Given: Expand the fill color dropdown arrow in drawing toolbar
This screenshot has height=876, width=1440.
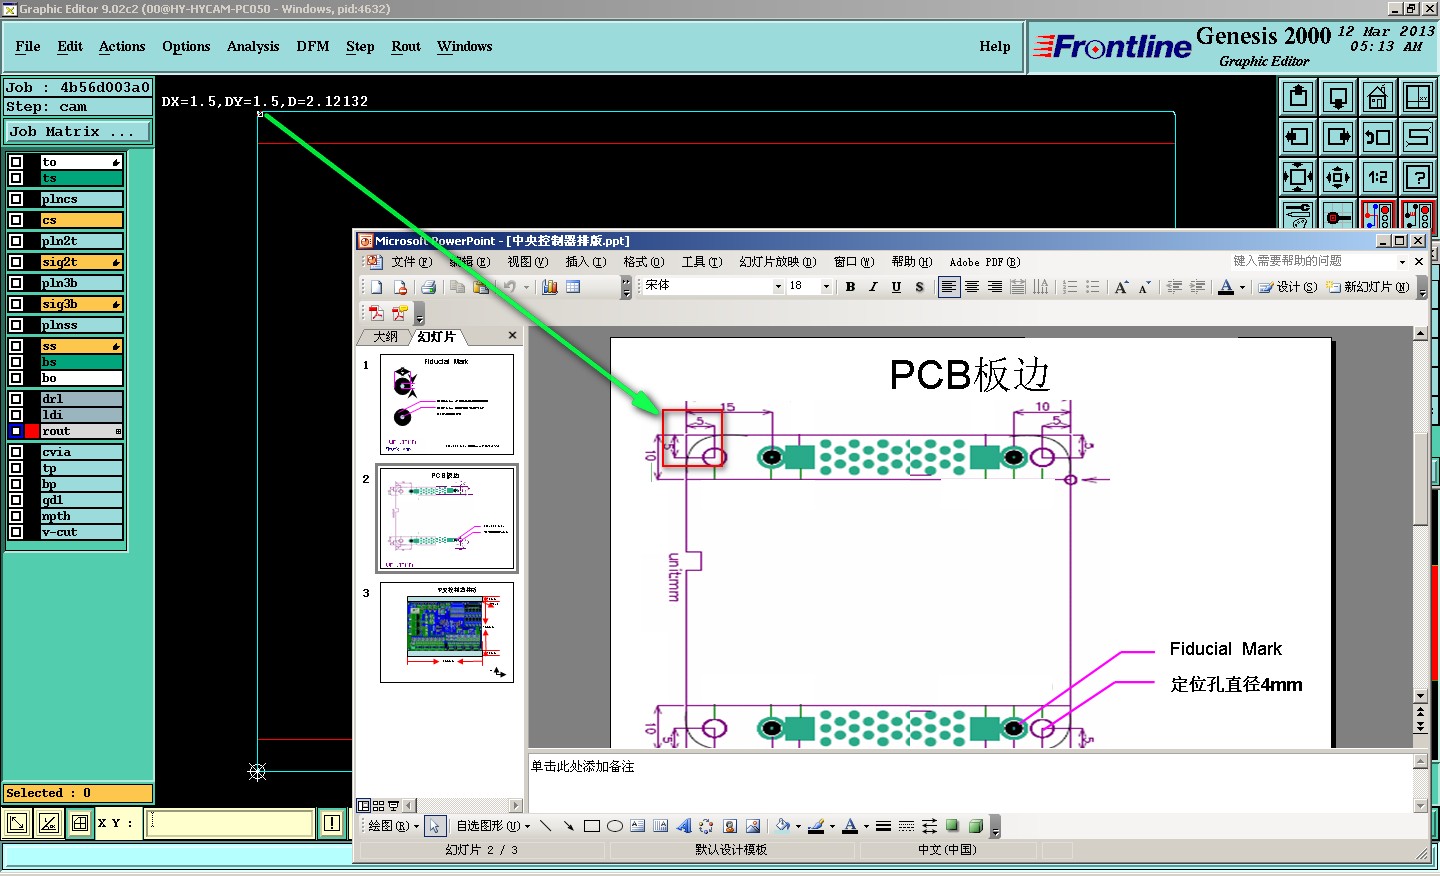Looking at the screenshot, I should (x=798, y=826).
